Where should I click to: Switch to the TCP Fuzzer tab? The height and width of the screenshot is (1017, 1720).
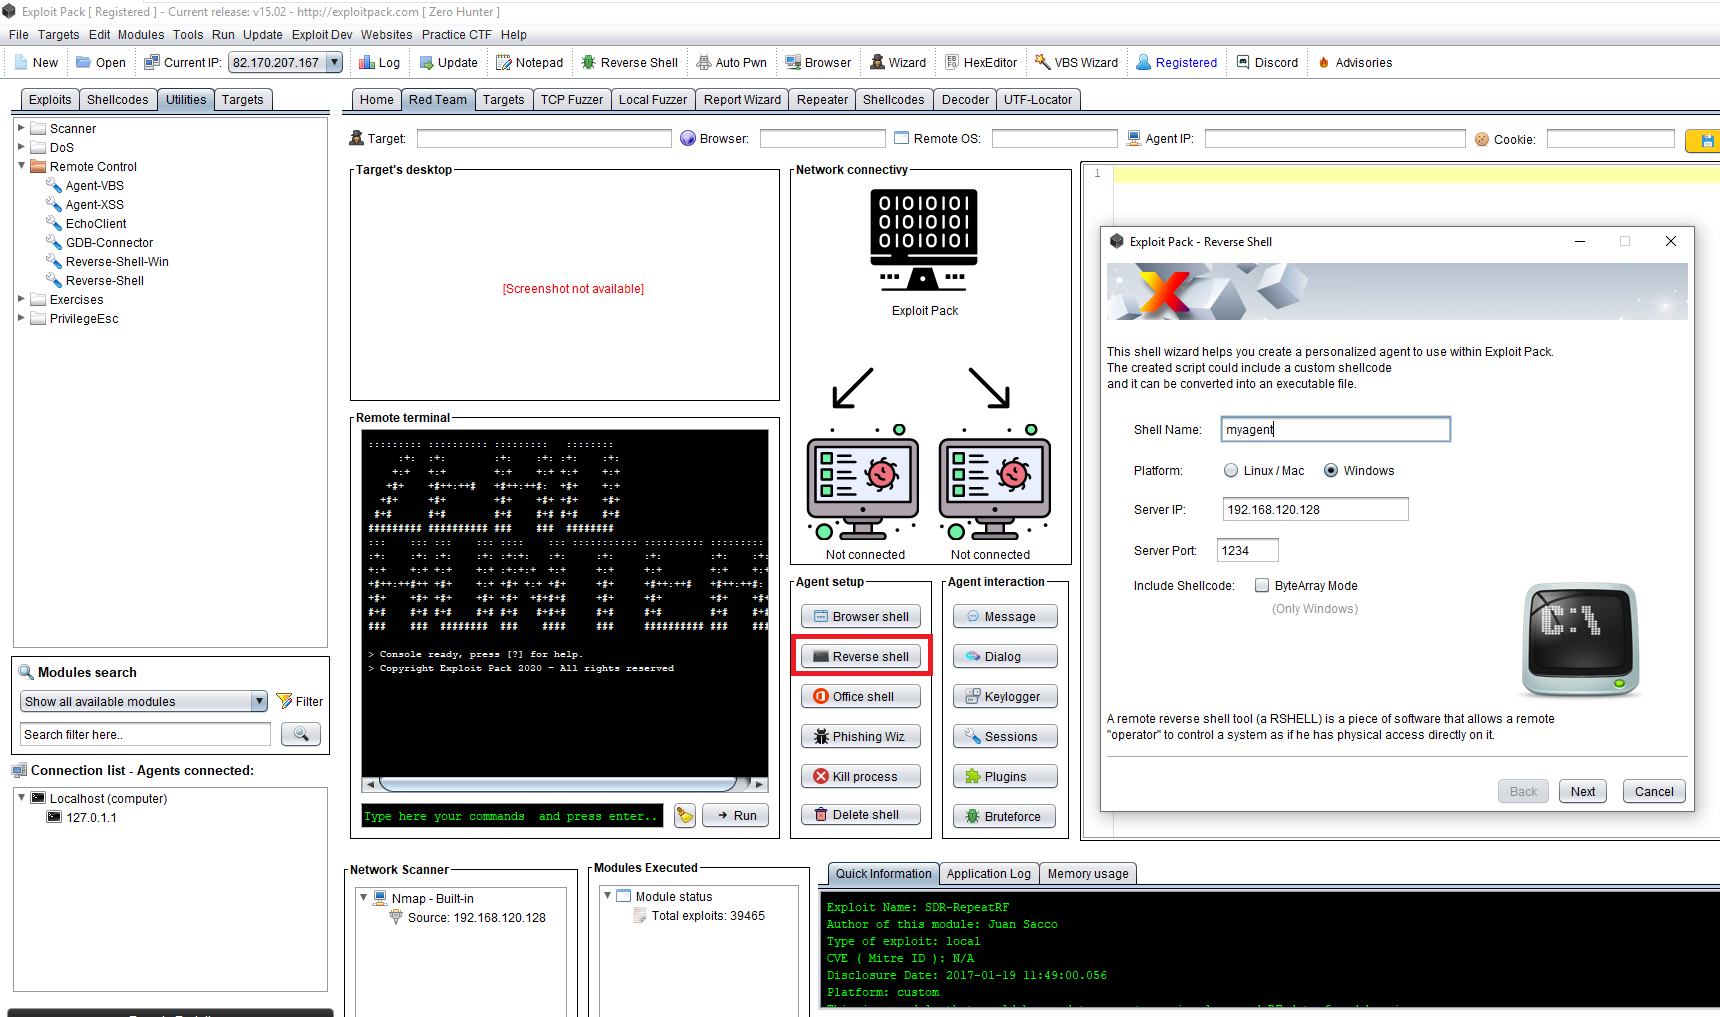pos(571,99)
